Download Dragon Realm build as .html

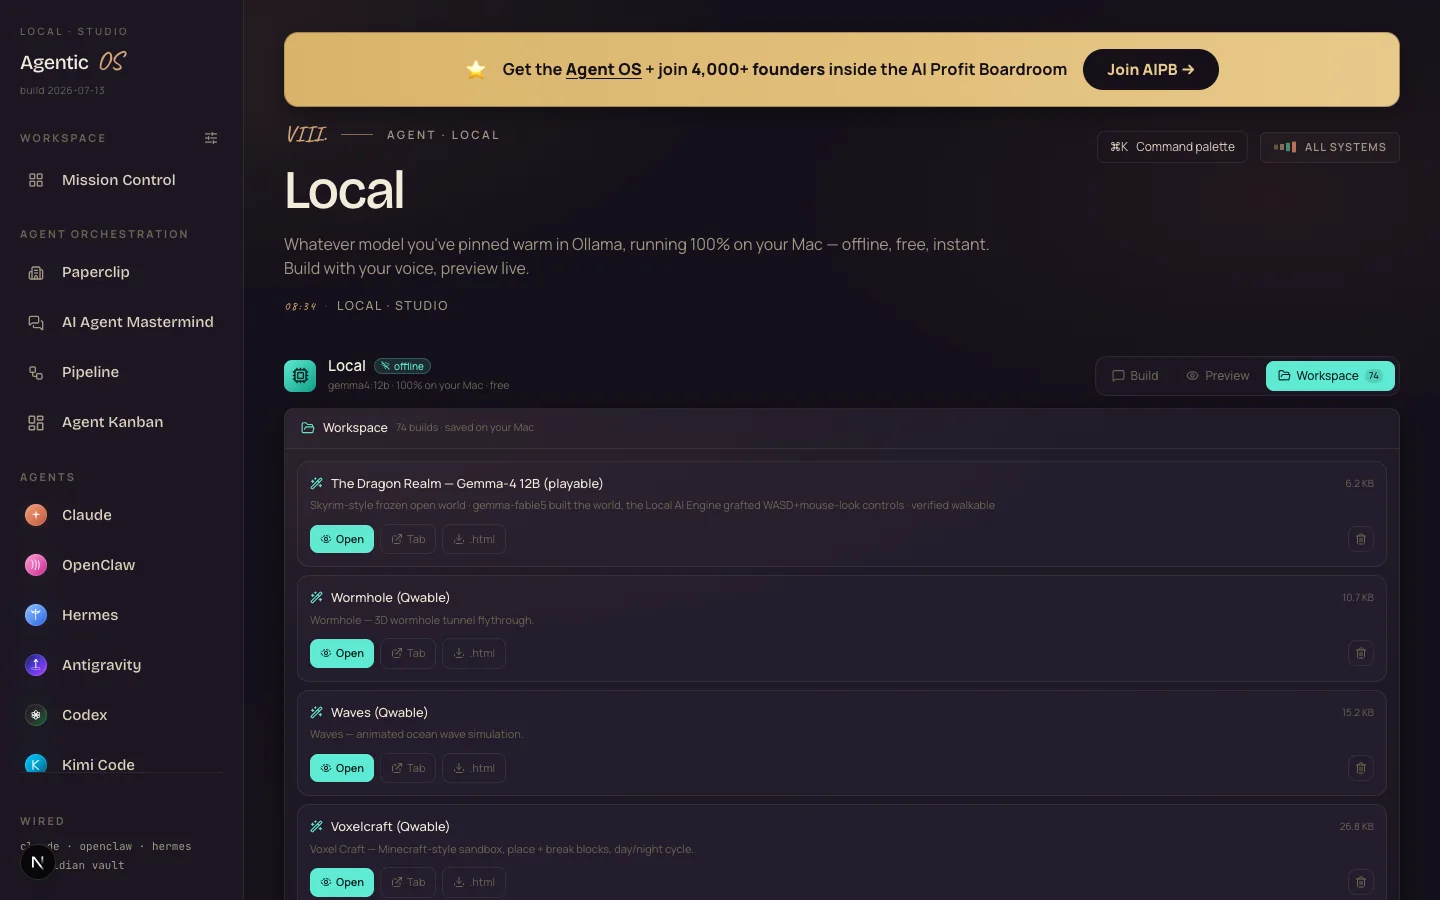[x=474, y=539]
